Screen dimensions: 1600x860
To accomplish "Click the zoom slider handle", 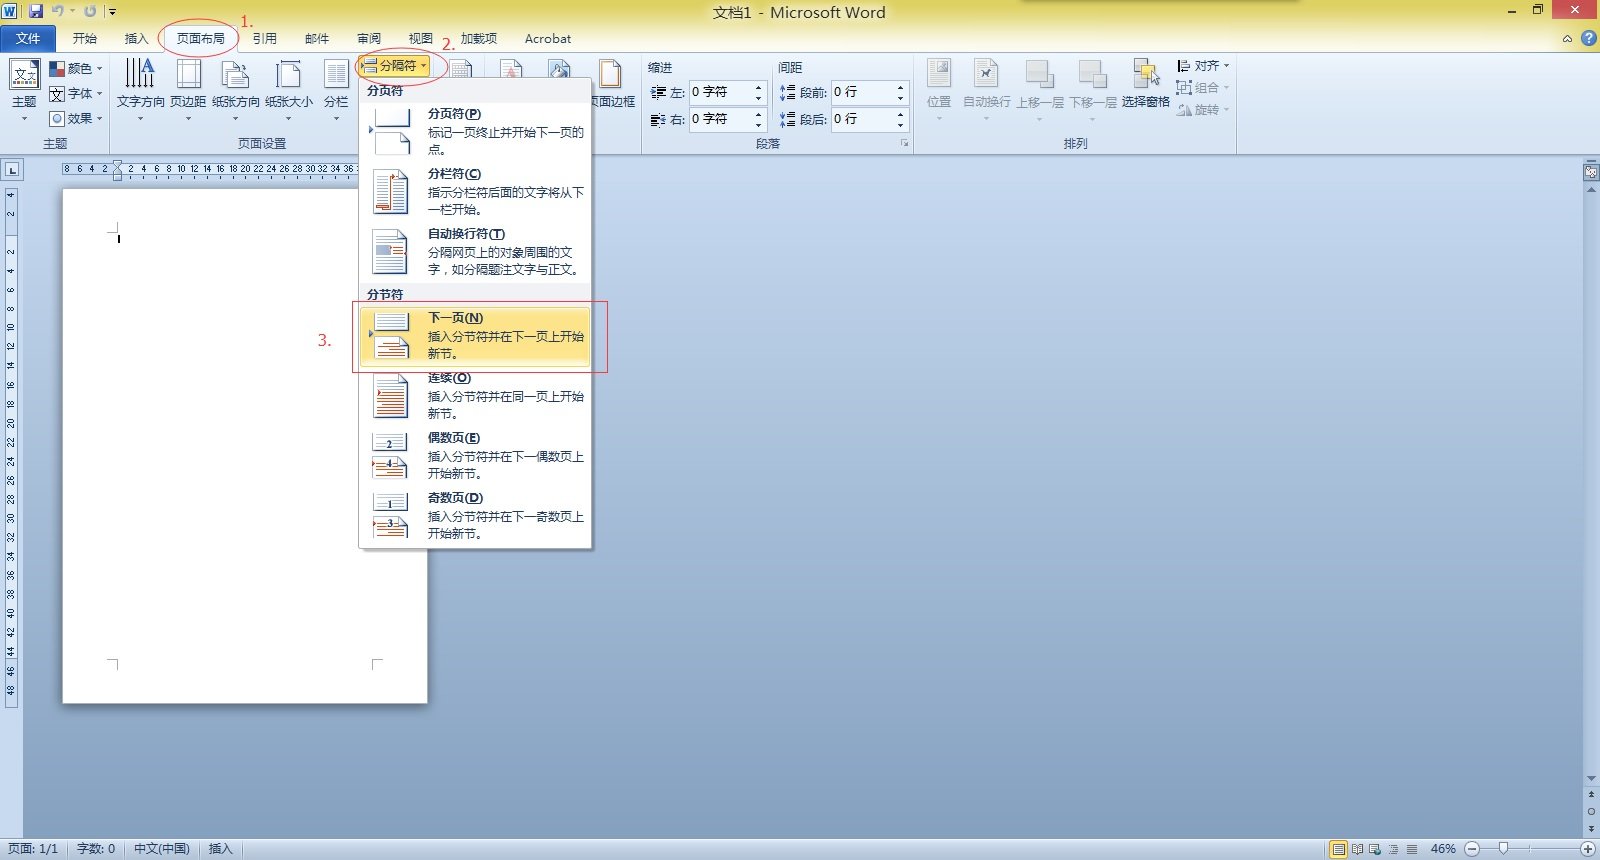I will (x=1502, y=849).
